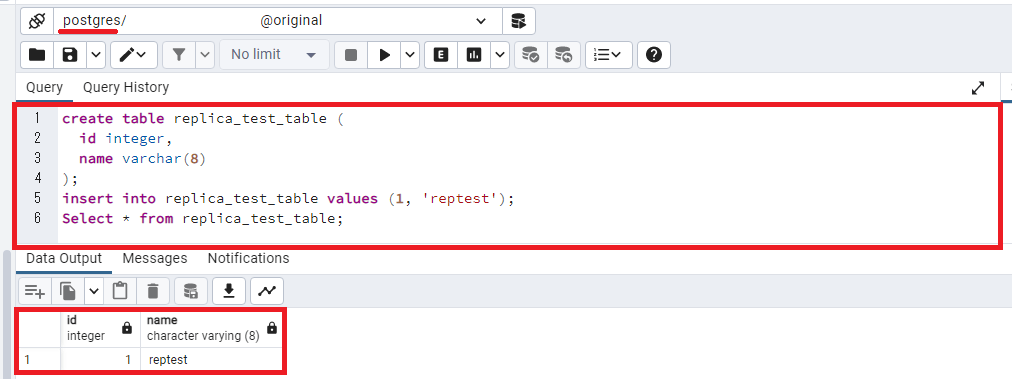Click the 'Select * from replica_test_table' line

pos(203,219)
